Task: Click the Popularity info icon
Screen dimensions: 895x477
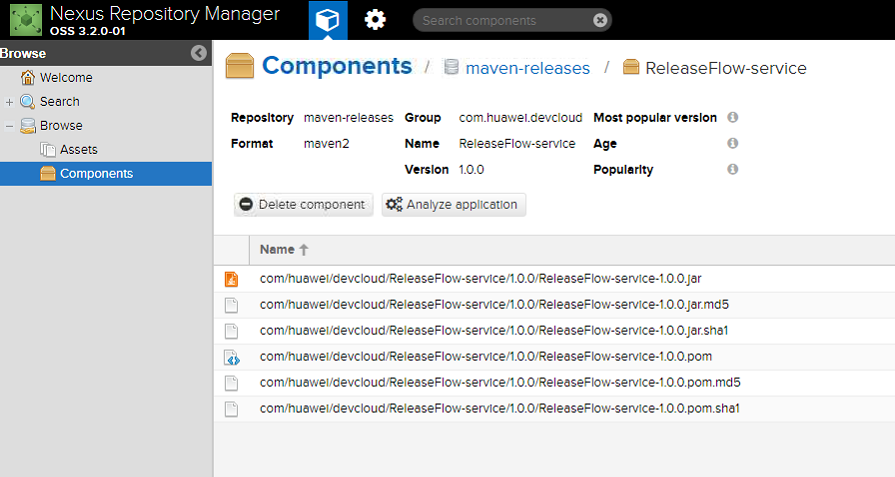Action: (x=733, y=170)
